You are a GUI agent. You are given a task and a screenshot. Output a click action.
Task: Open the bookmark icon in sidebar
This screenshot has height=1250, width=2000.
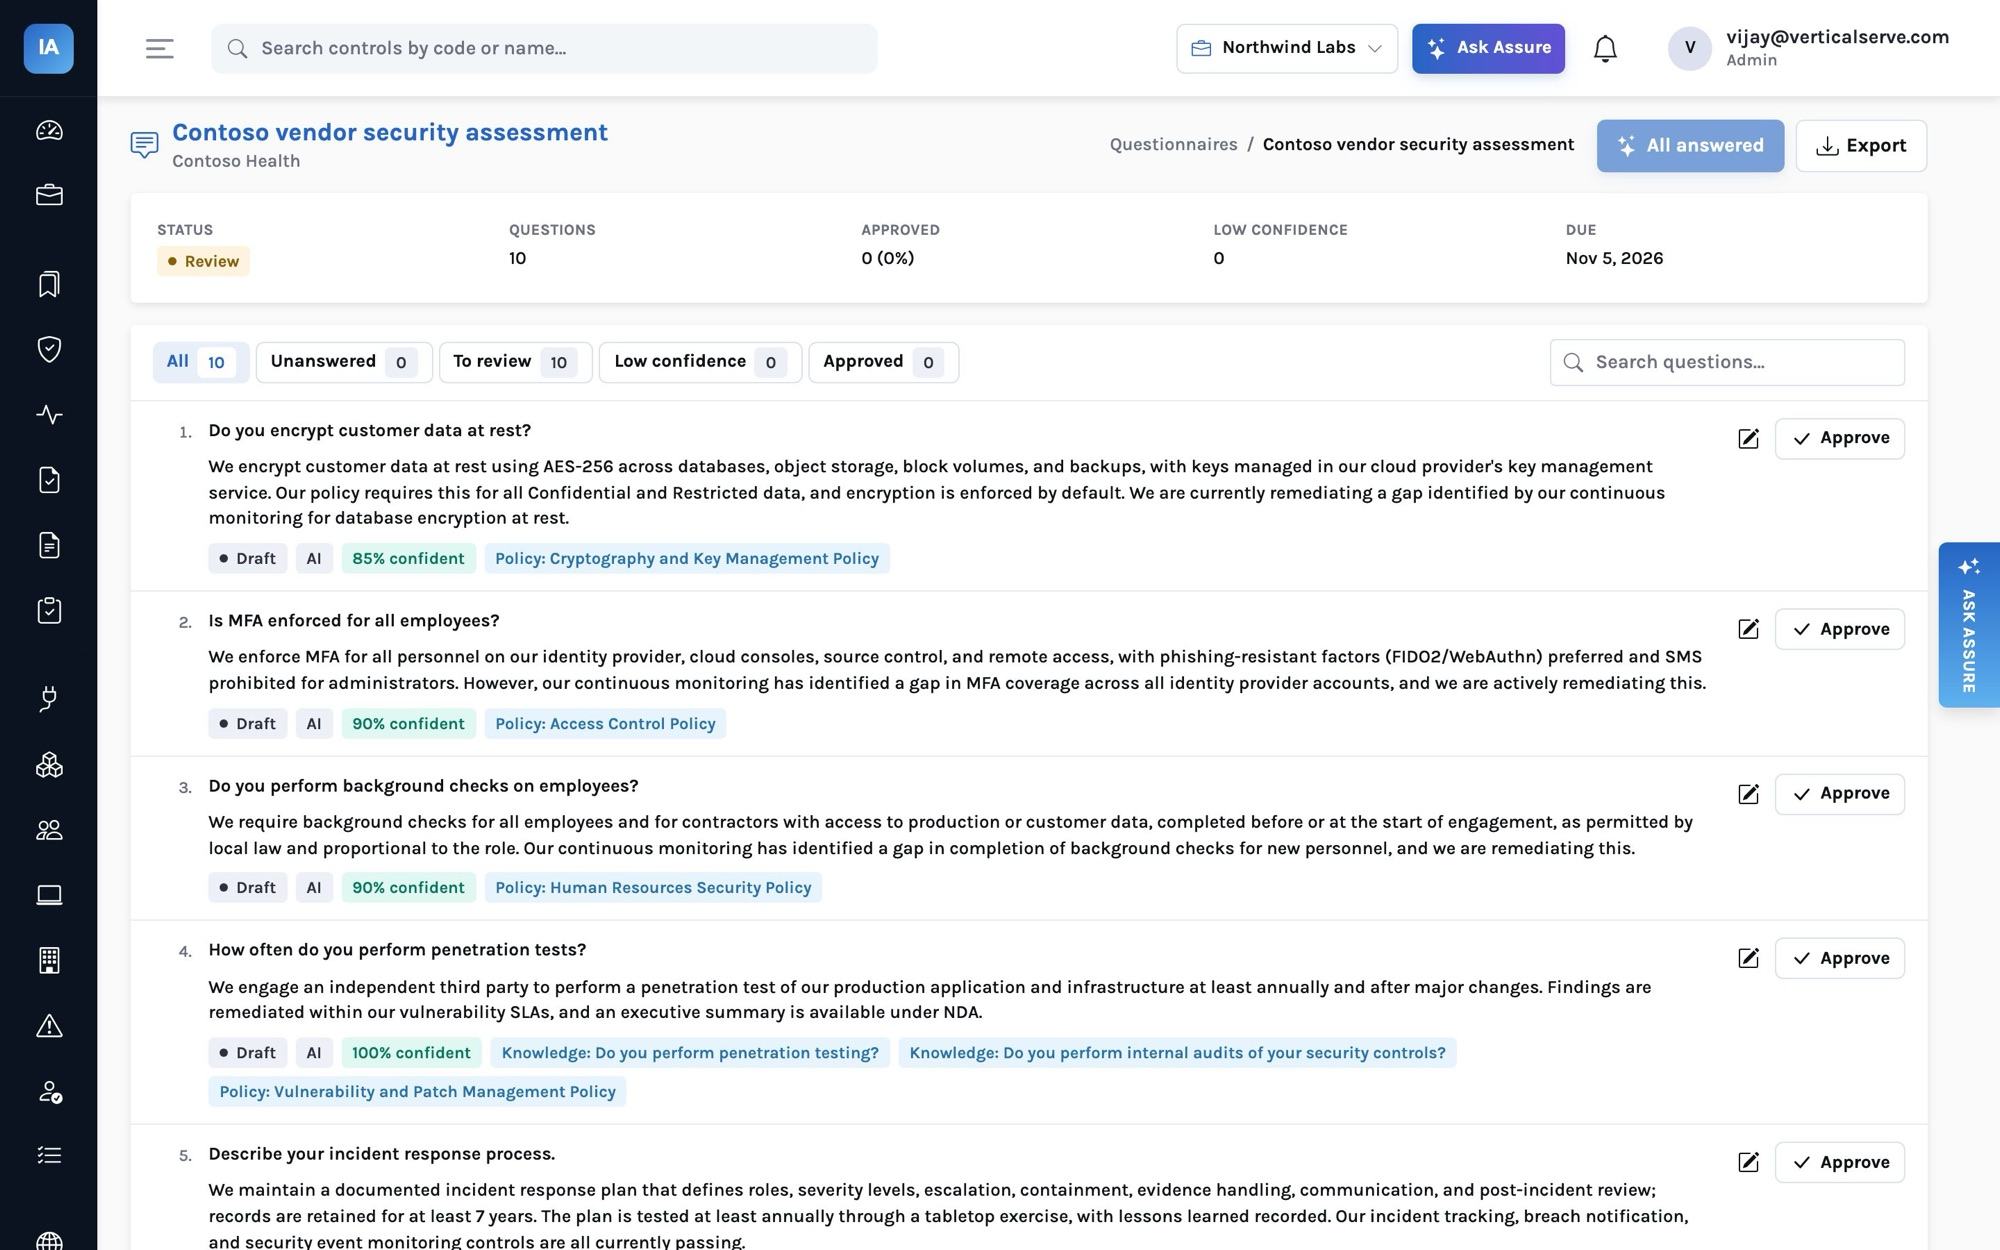pos(49,284)
